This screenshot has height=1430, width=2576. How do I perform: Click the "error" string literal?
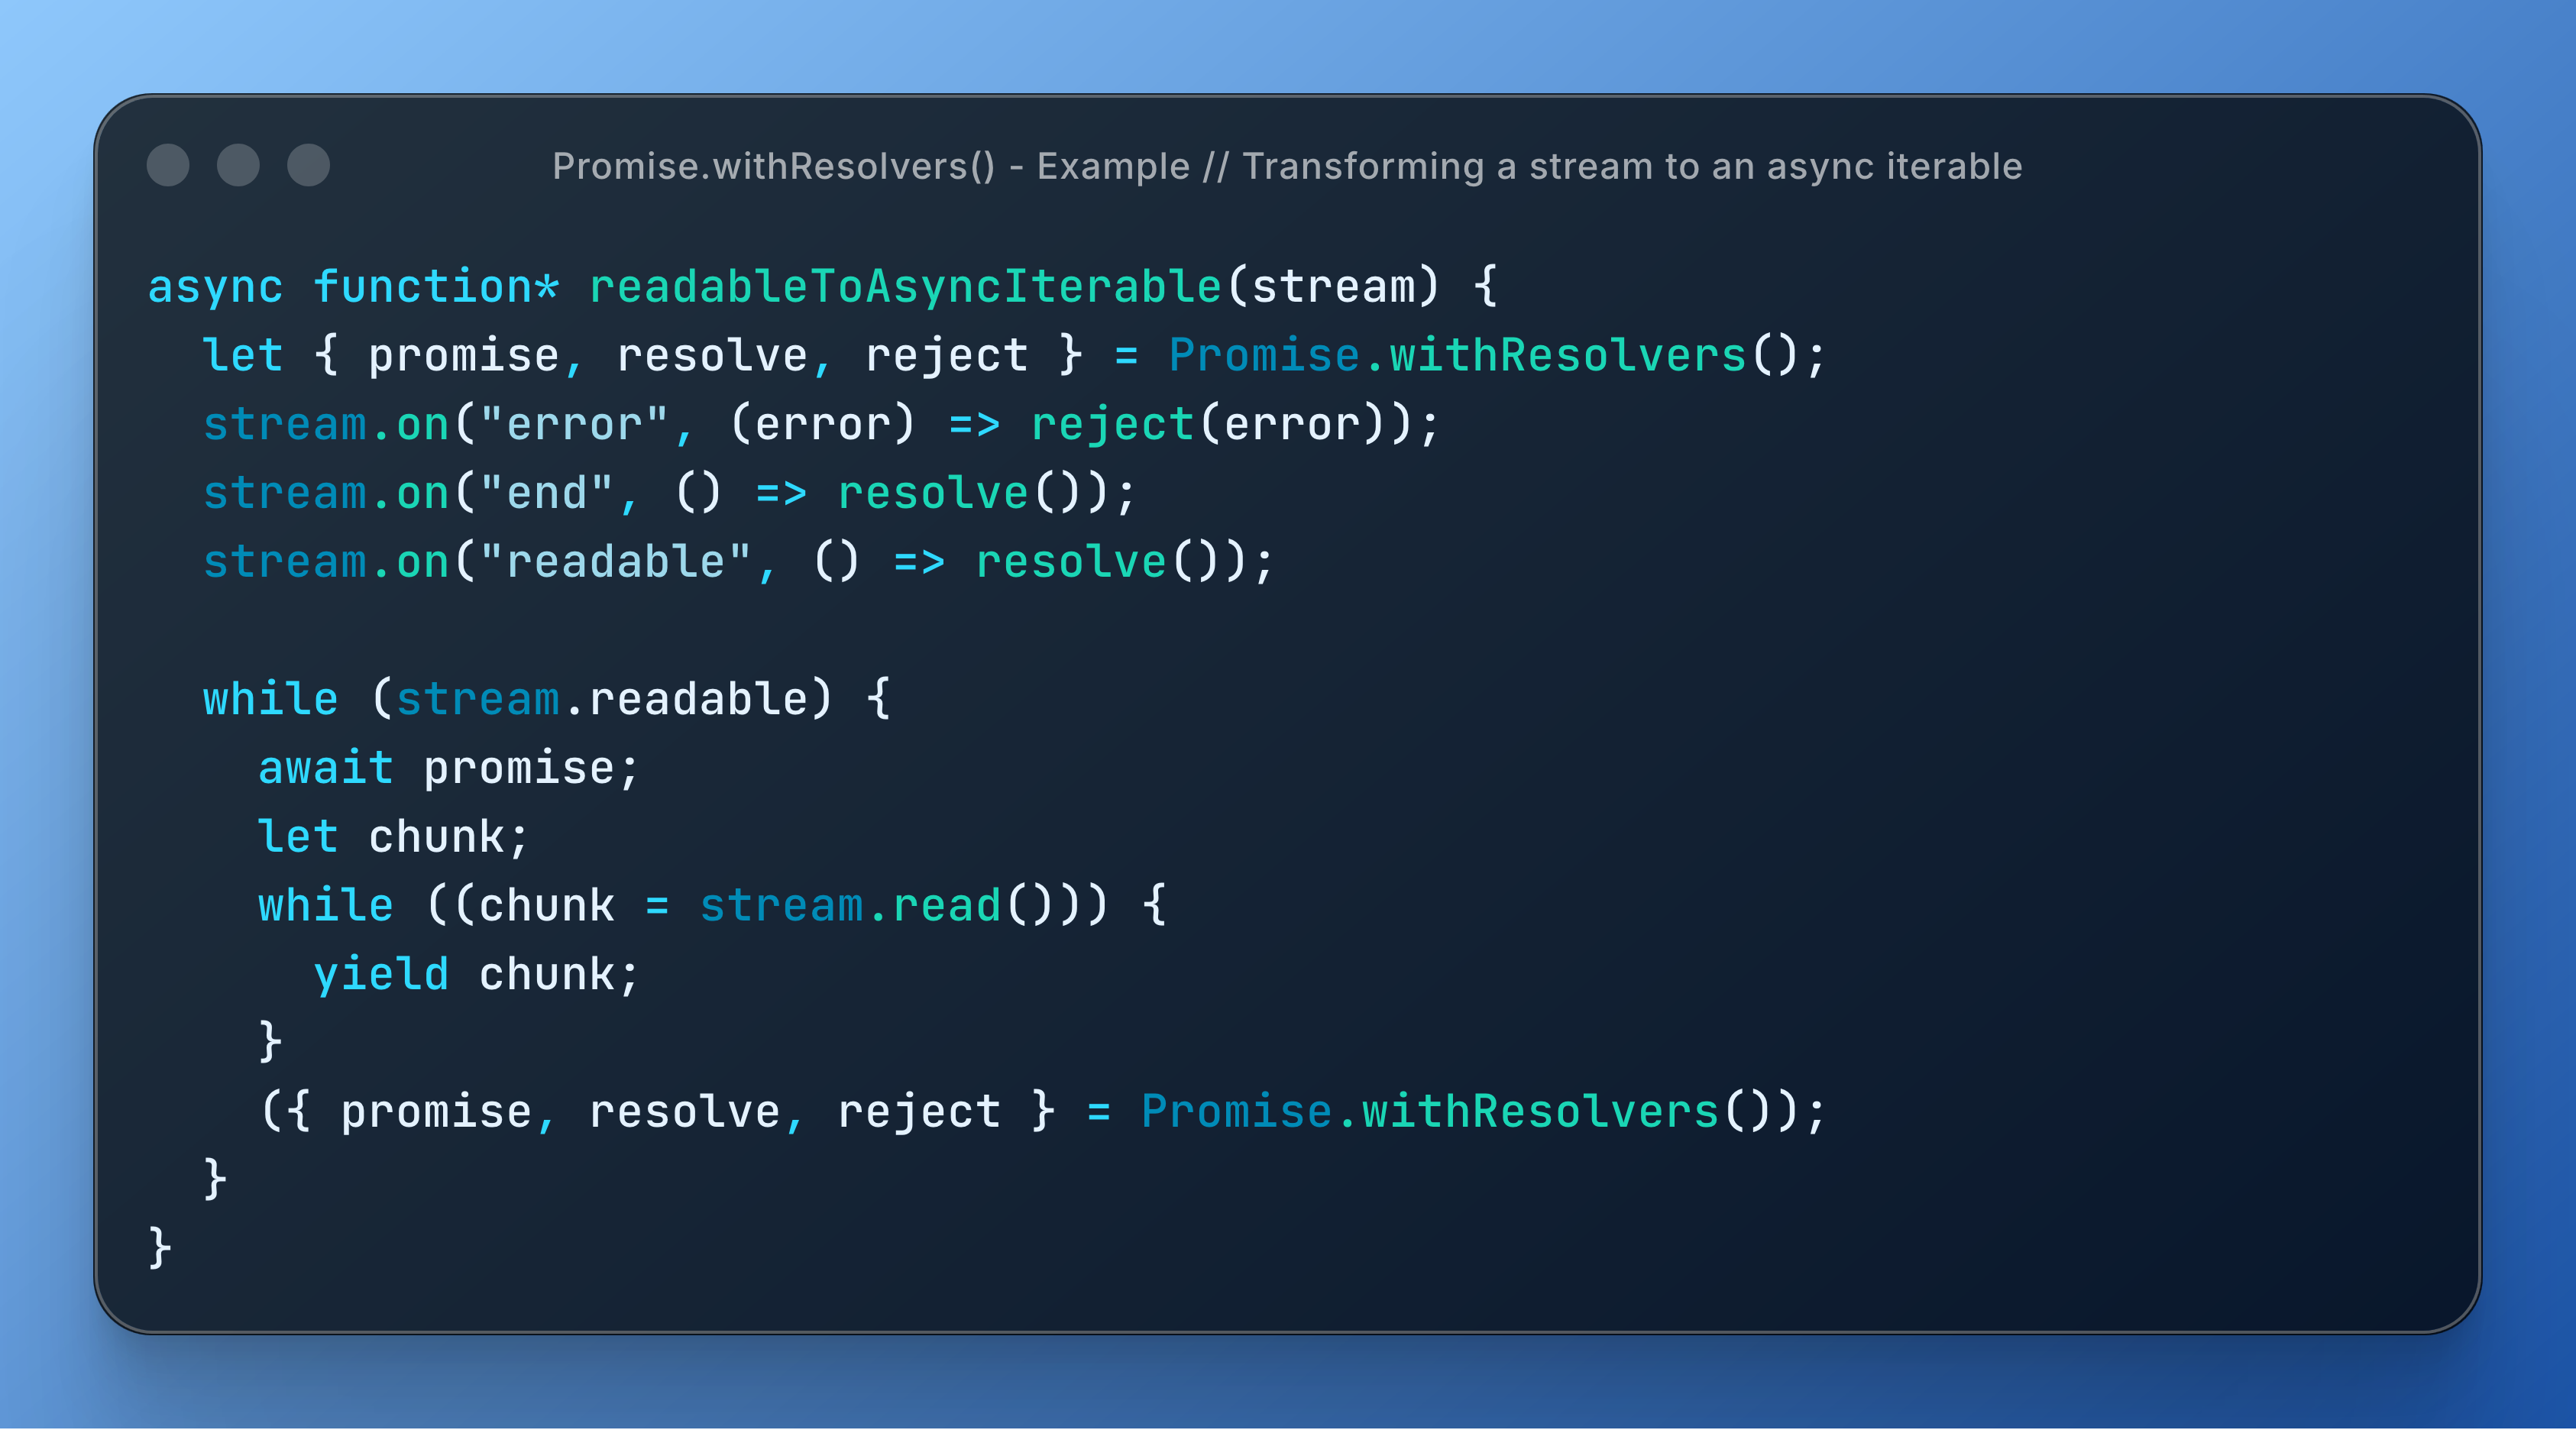point(574,424)
